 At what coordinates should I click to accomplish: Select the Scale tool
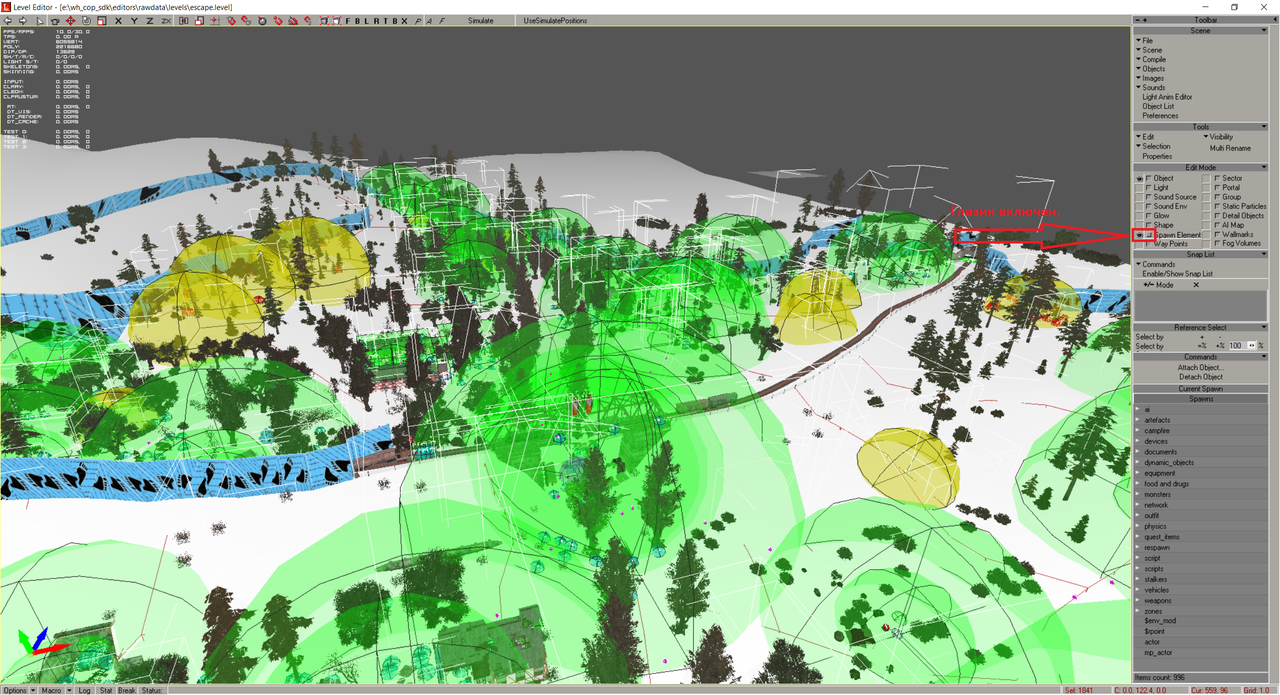(102, 20)
